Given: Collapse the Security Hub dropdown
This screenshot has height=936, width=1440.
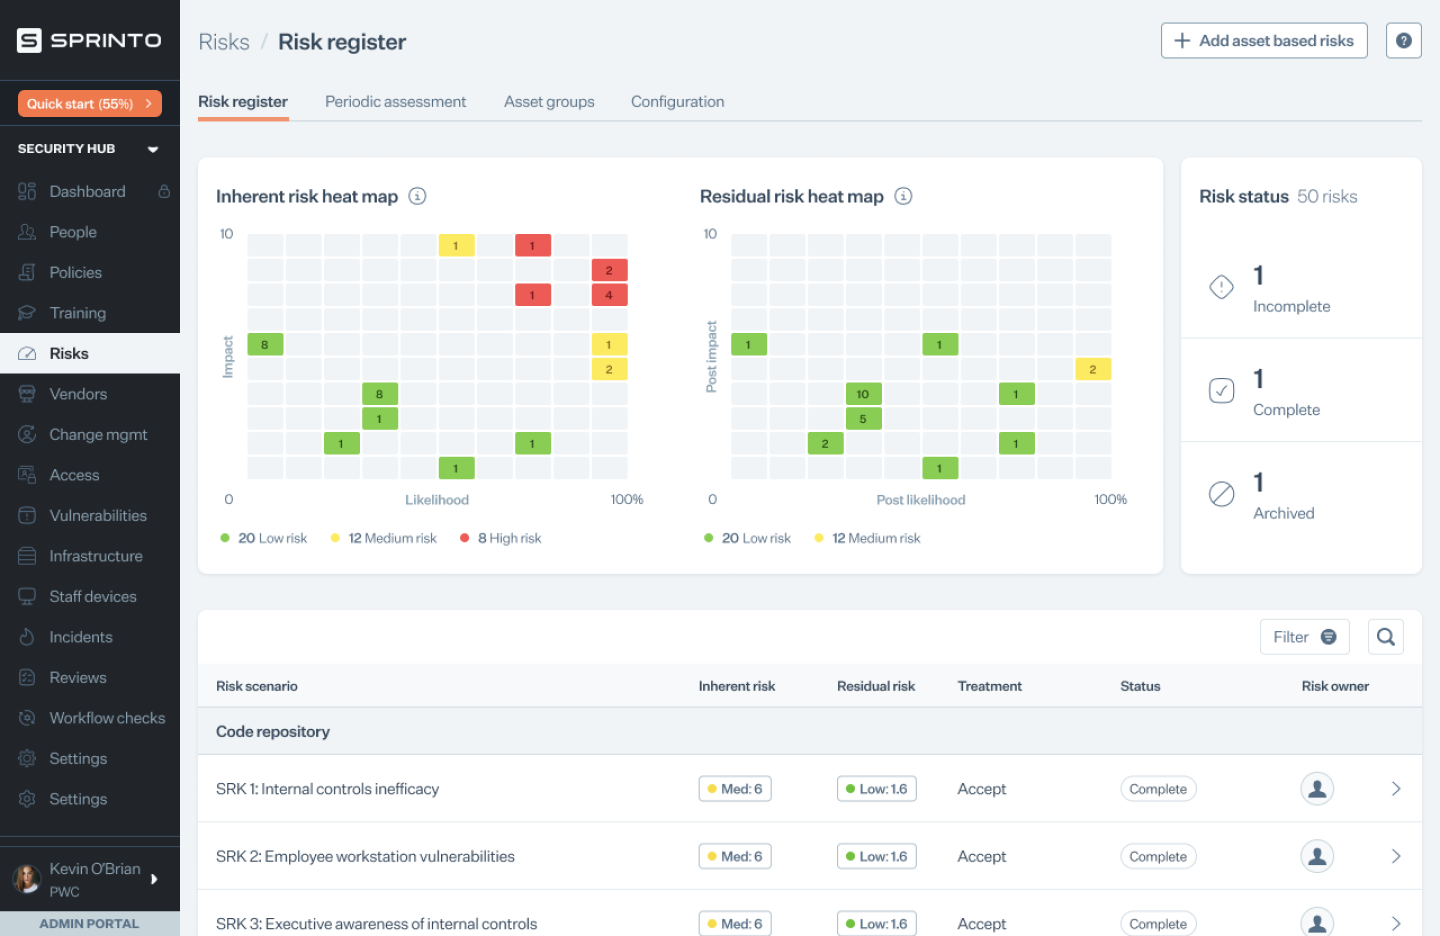Looking at the screenshot, I should tap(153, 149).
